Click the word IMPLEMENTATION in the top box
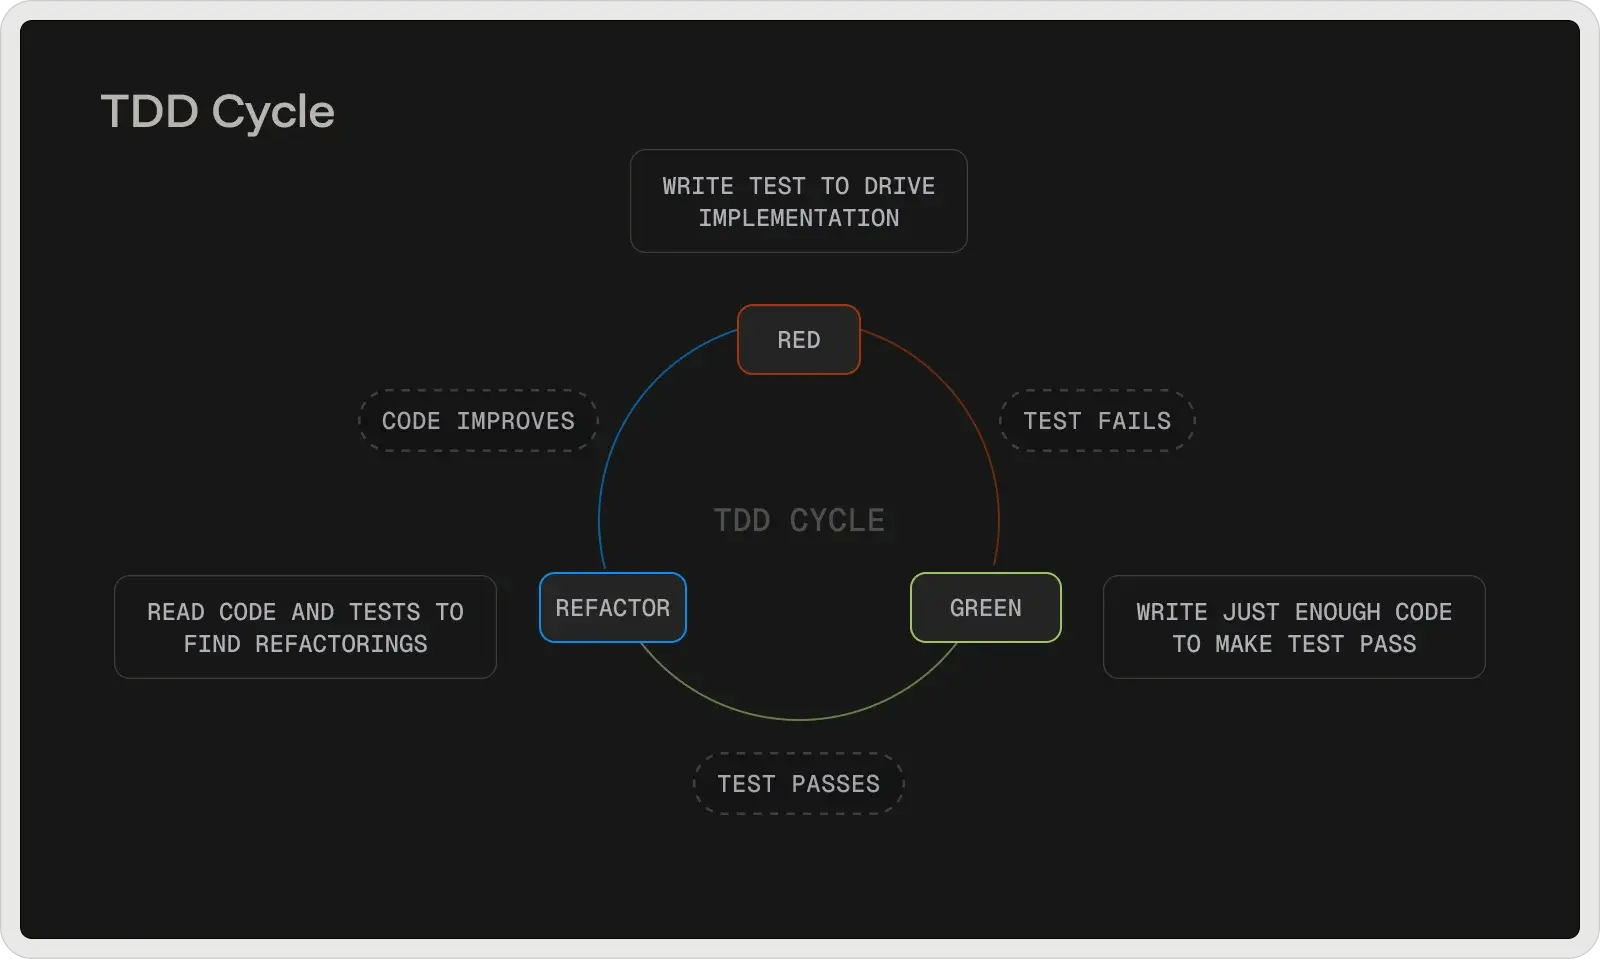Viewport: 1600px width, 959px height. pos(798,217)
